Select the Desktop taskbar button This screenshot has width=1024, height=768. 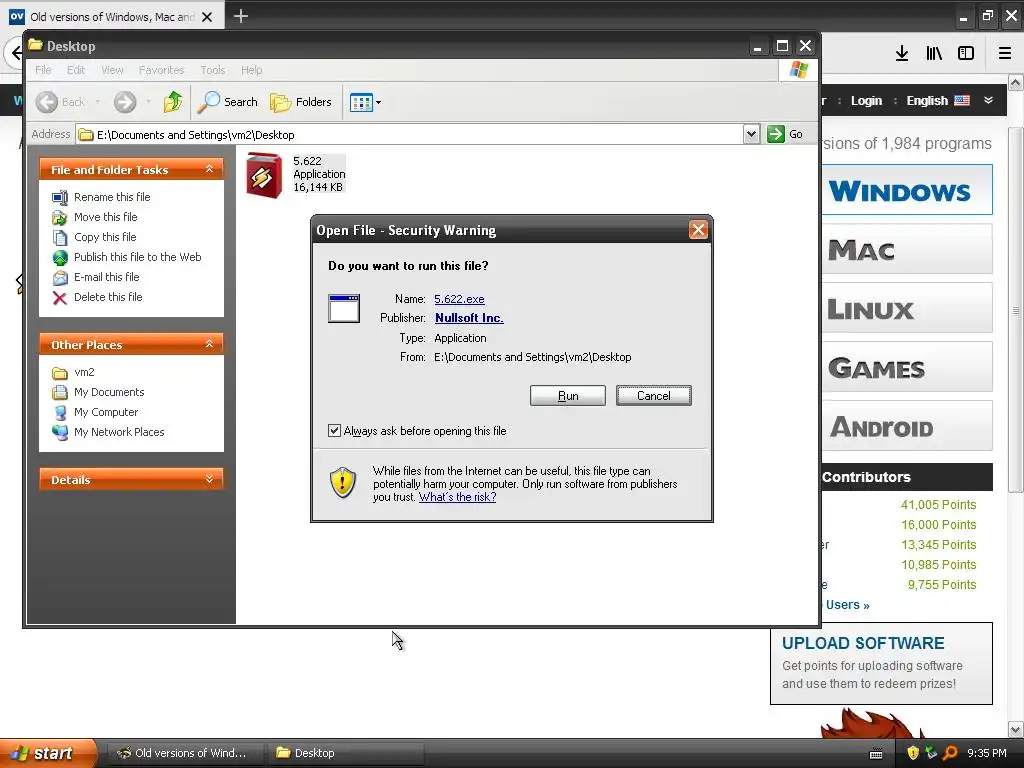(345, 753)
